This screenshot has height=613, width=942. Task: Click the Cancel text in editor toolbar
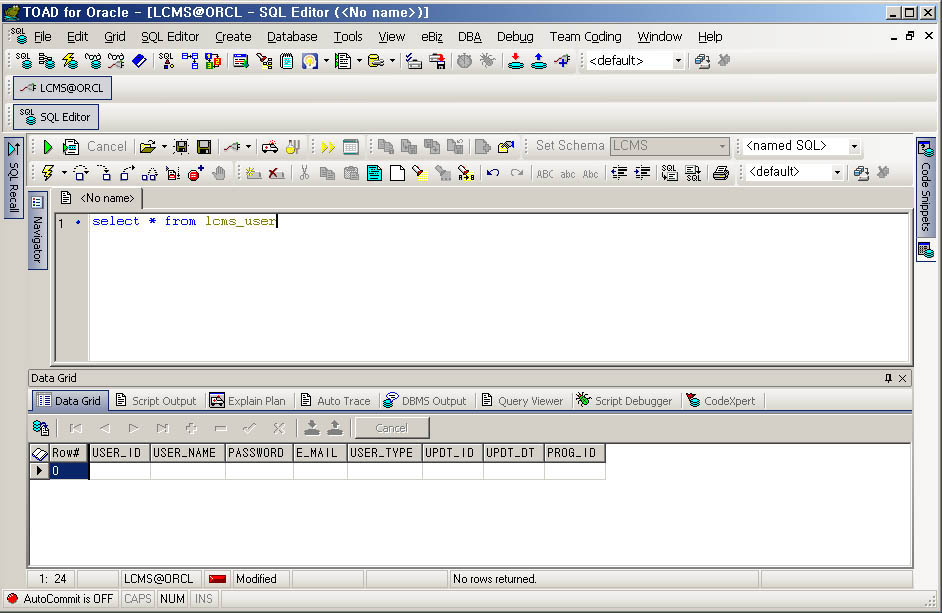107,147
